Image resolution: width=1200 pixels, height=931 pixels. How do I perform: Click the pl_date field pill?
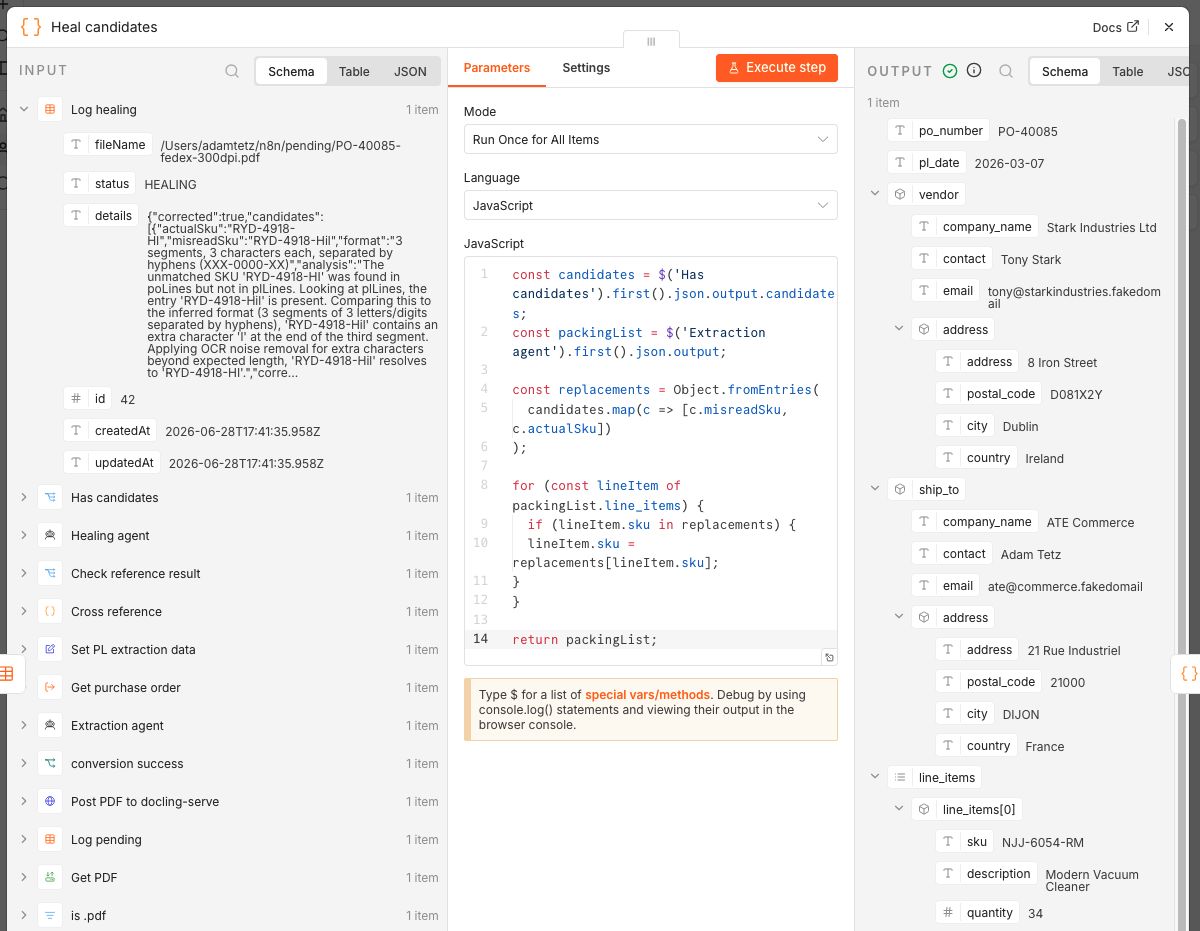(x=927, y=163)
